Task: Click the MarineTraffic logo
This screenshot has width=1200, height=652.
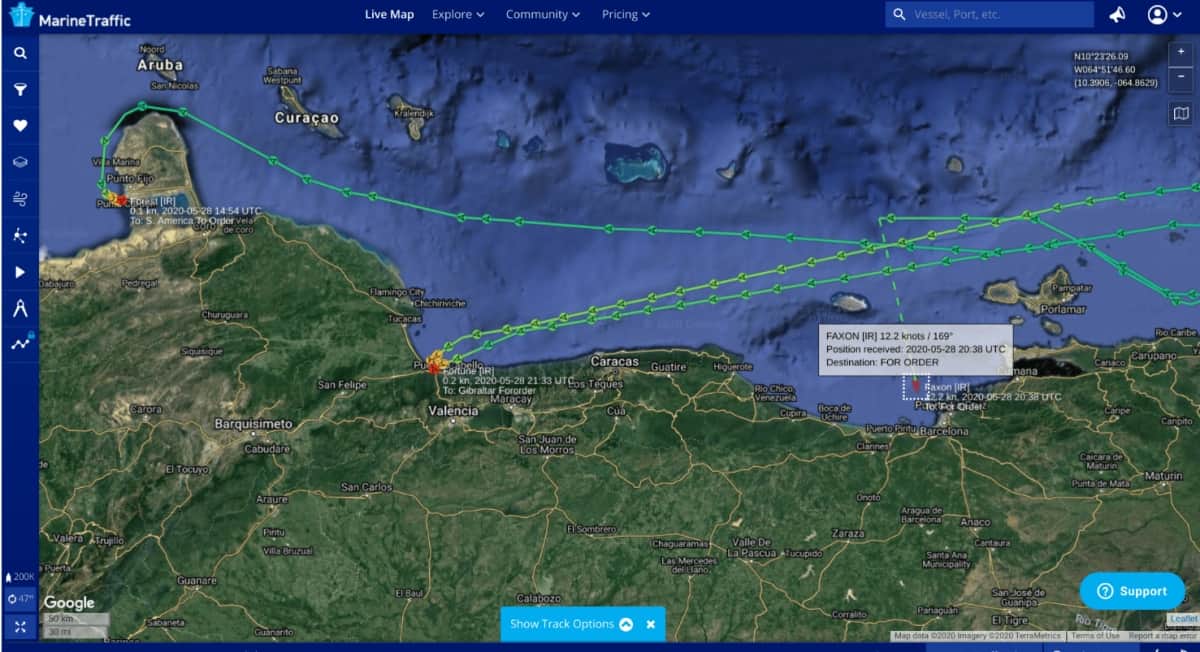Action: tap(69, 17)
